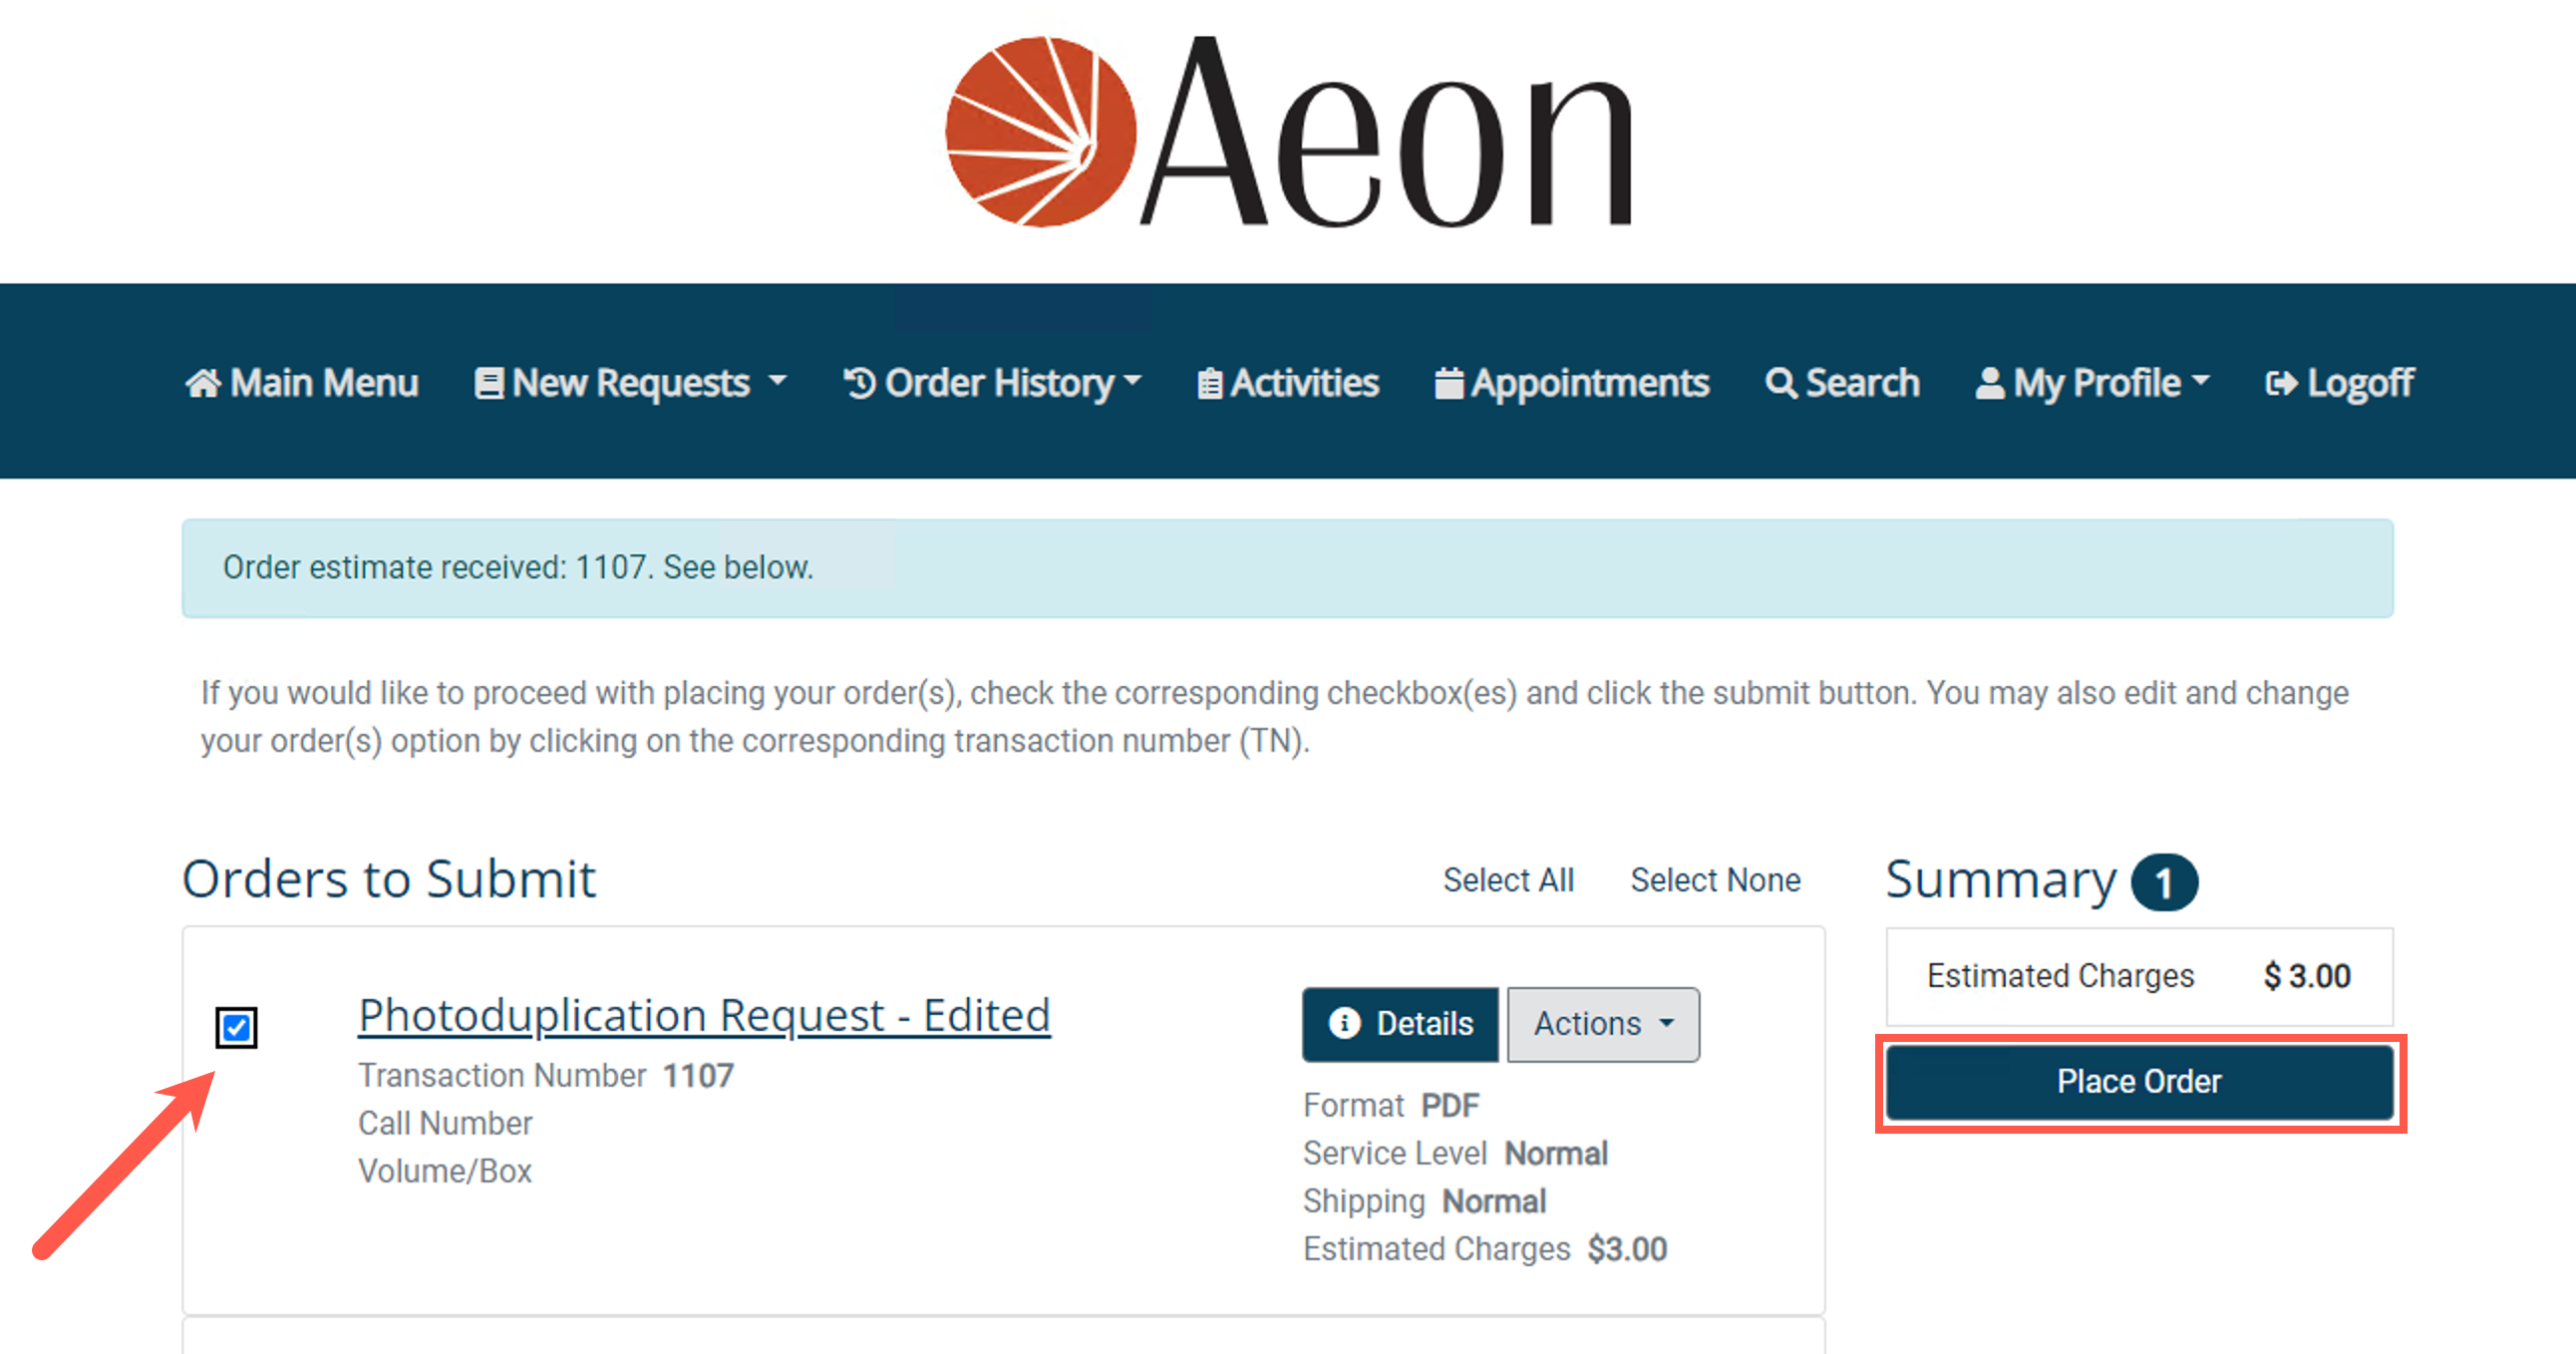The image size is (2576, 1354).
Task: Click the Logoff exit icon
Action: (x=2281, y=383)
